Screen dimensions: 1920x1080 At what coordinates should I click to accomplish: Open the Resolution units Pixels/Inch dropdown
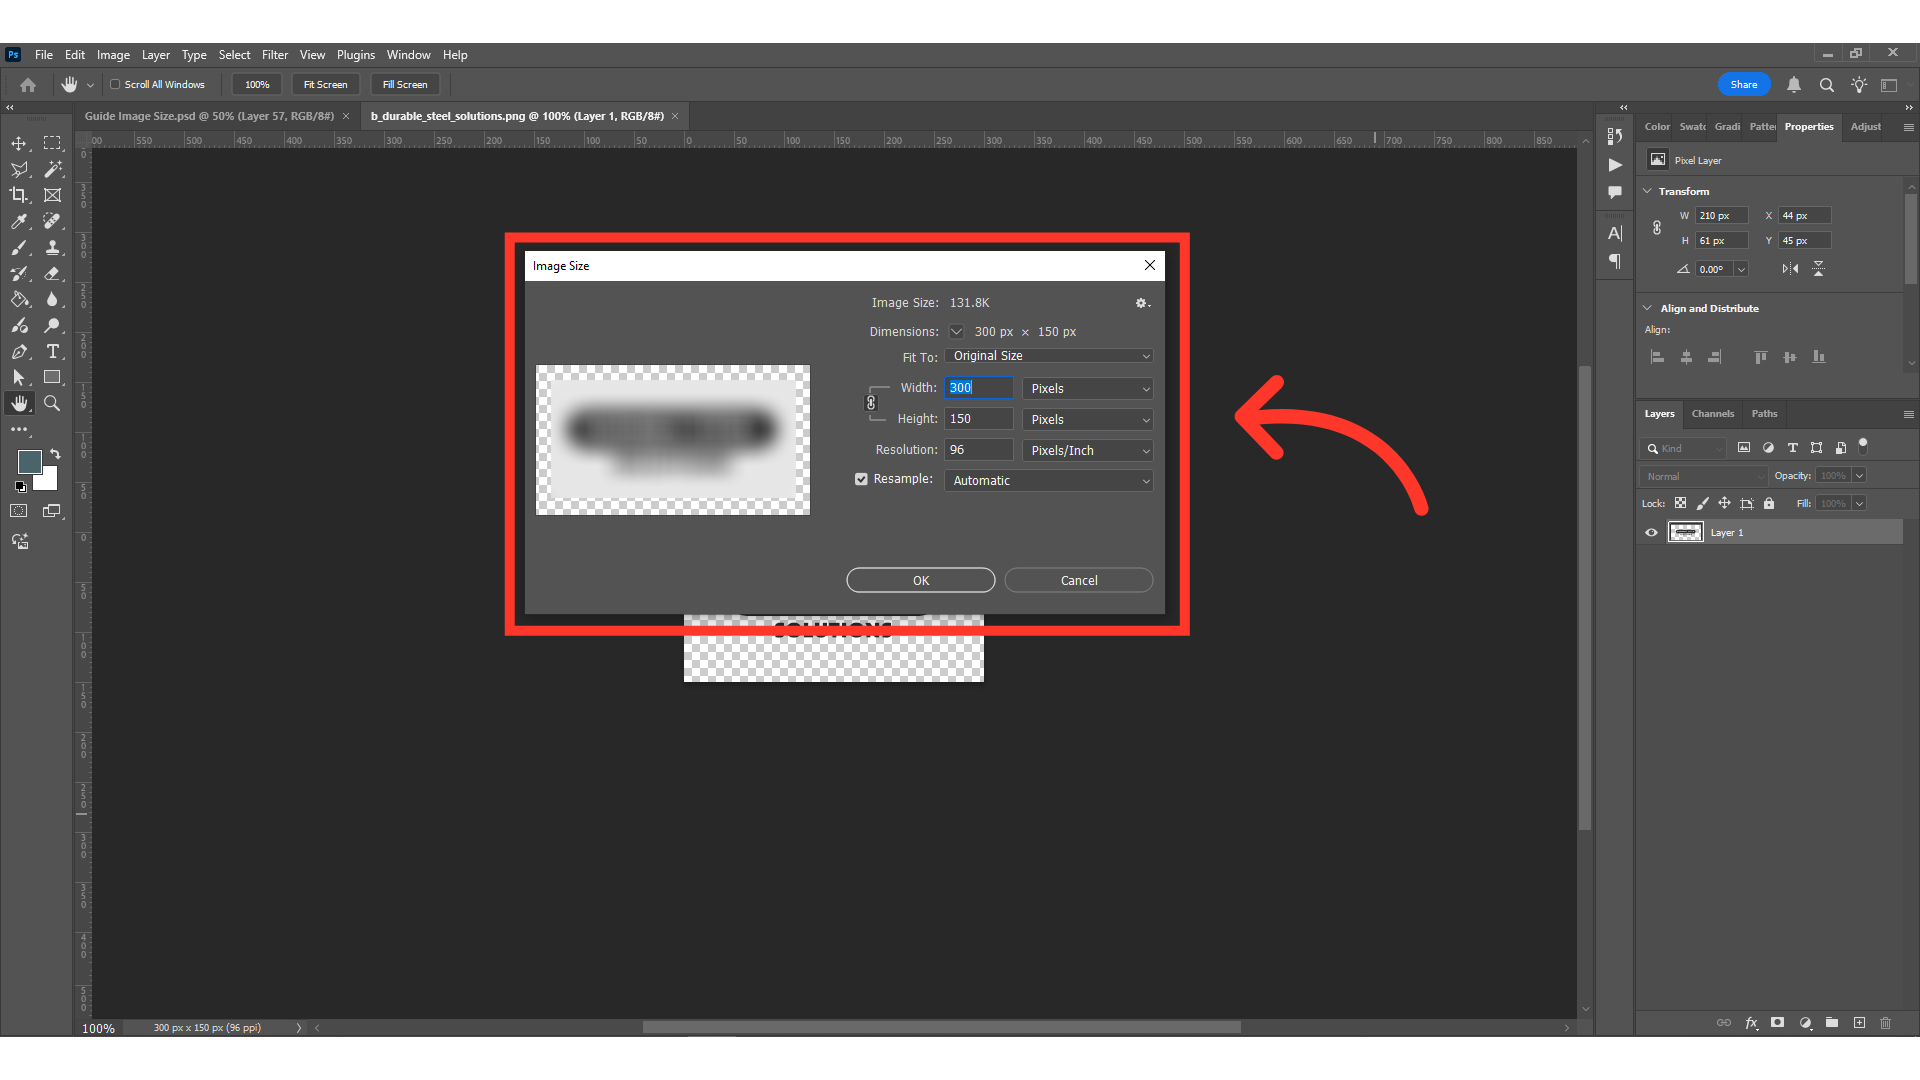[1087, 451]
